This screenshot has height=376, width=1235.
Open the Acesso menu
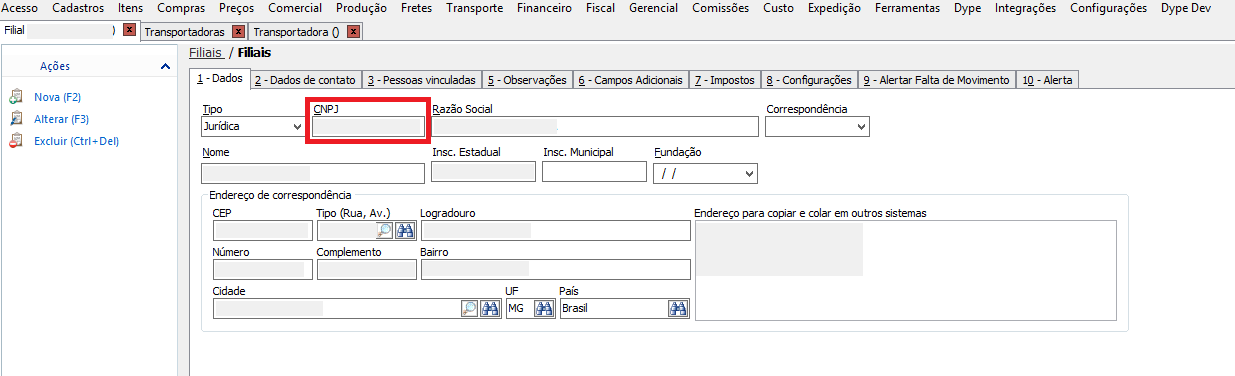point(21,8)
